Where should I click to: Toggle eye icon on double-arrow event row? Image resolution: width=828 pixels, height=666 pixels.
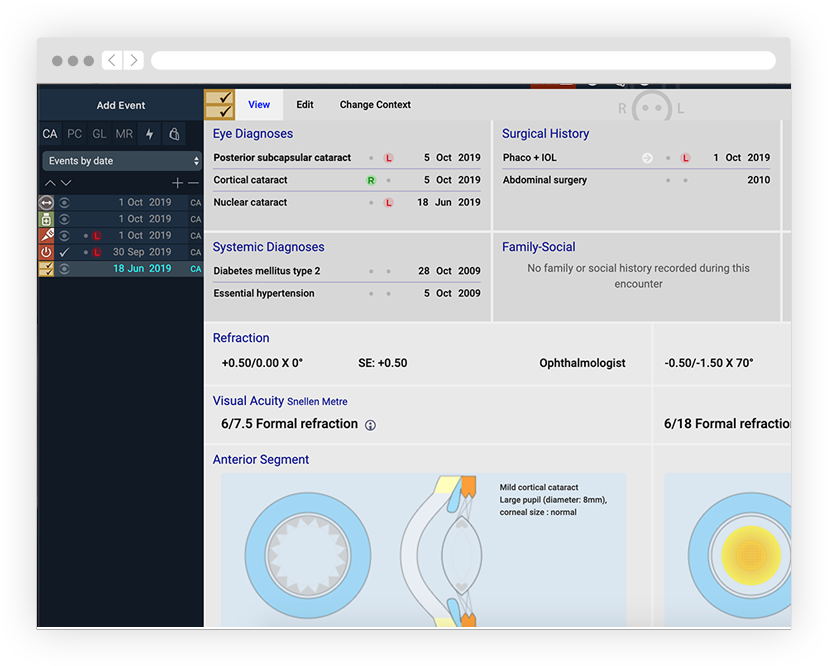(x=64, y=202)
